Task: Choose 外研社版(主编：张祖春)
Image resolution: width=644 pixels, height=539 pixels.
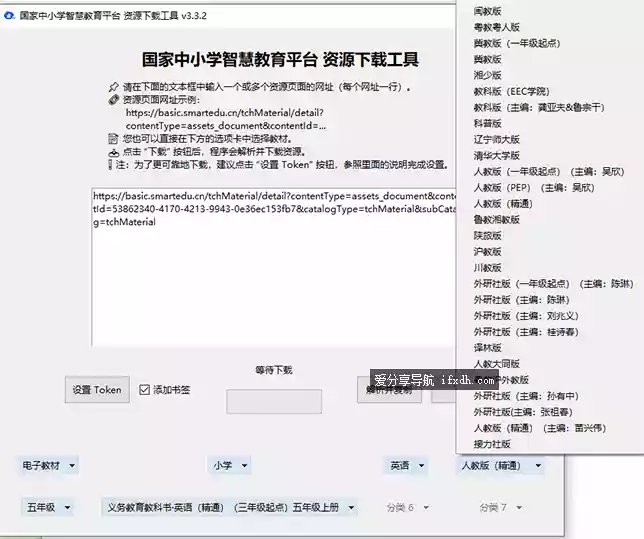Action: coord(523,412)
